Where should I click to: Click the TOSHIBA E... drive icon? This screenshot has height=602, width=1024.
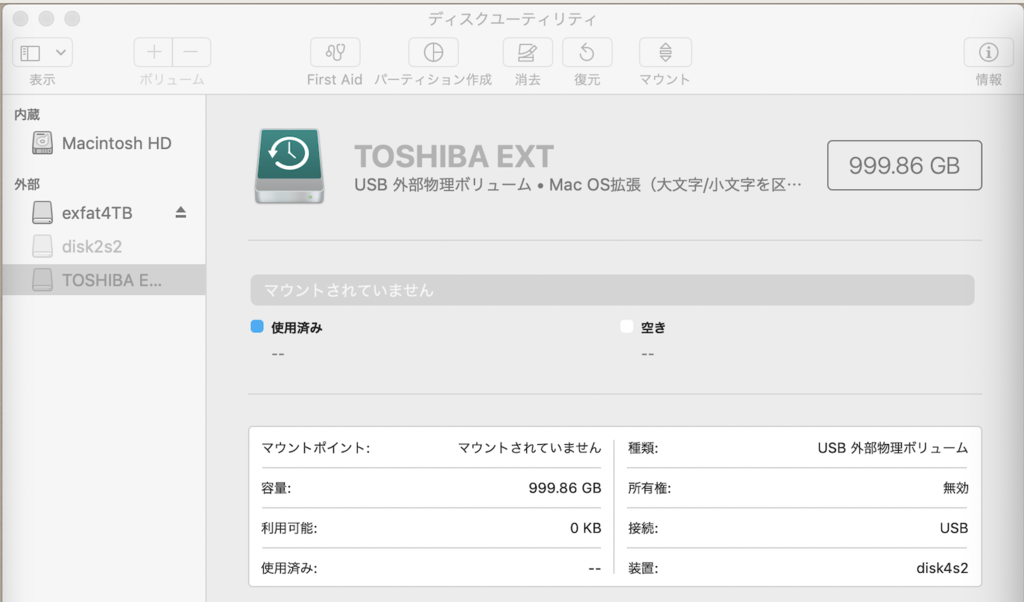tap(42, 280)
